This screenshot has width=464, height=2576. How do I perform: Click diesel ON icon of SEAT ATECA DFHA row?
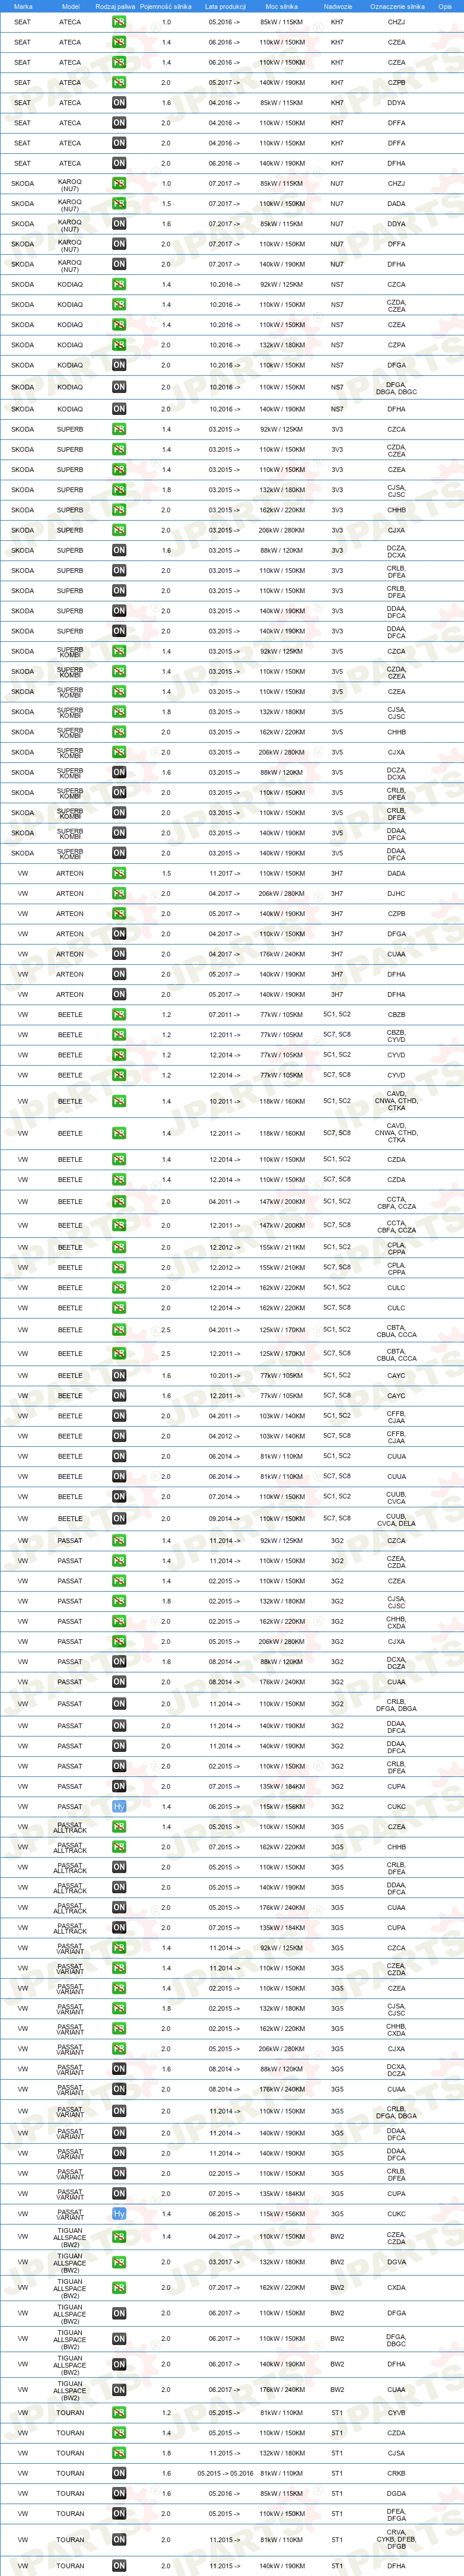click(119, 163)
